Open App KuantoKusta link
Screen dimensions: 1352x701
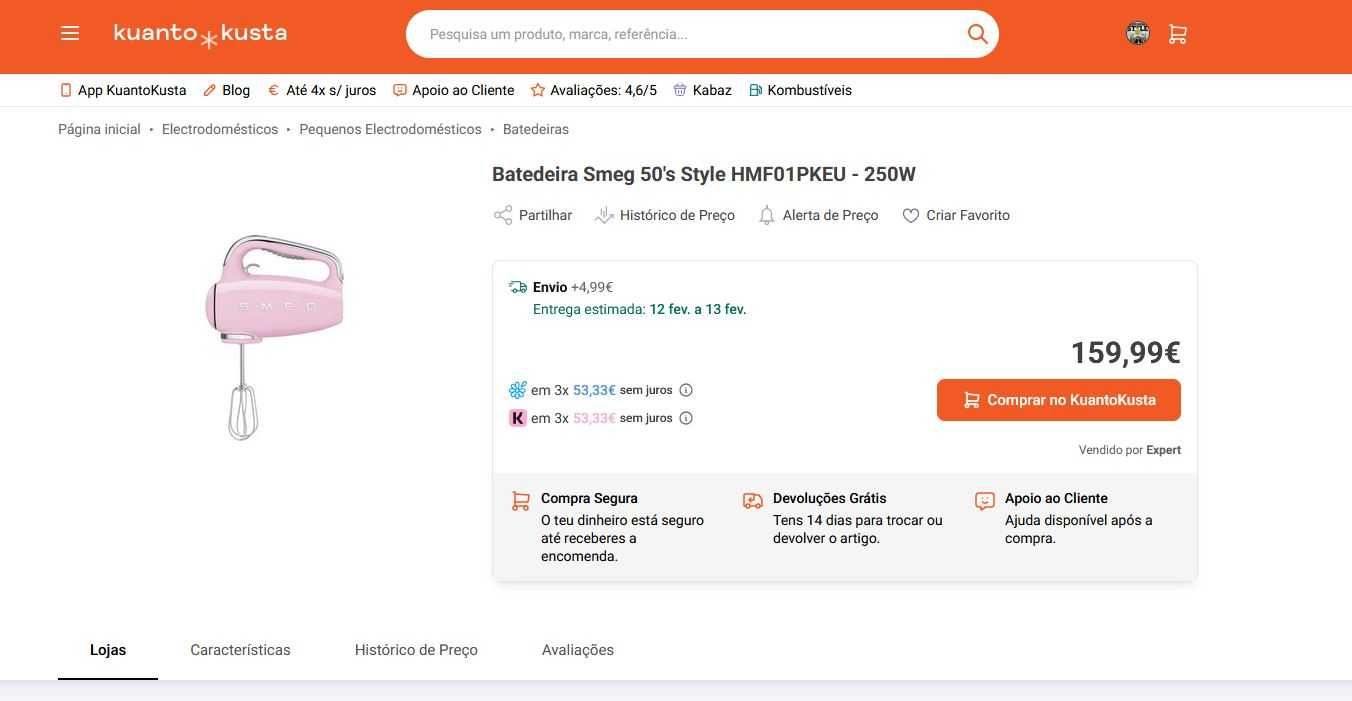123,90
